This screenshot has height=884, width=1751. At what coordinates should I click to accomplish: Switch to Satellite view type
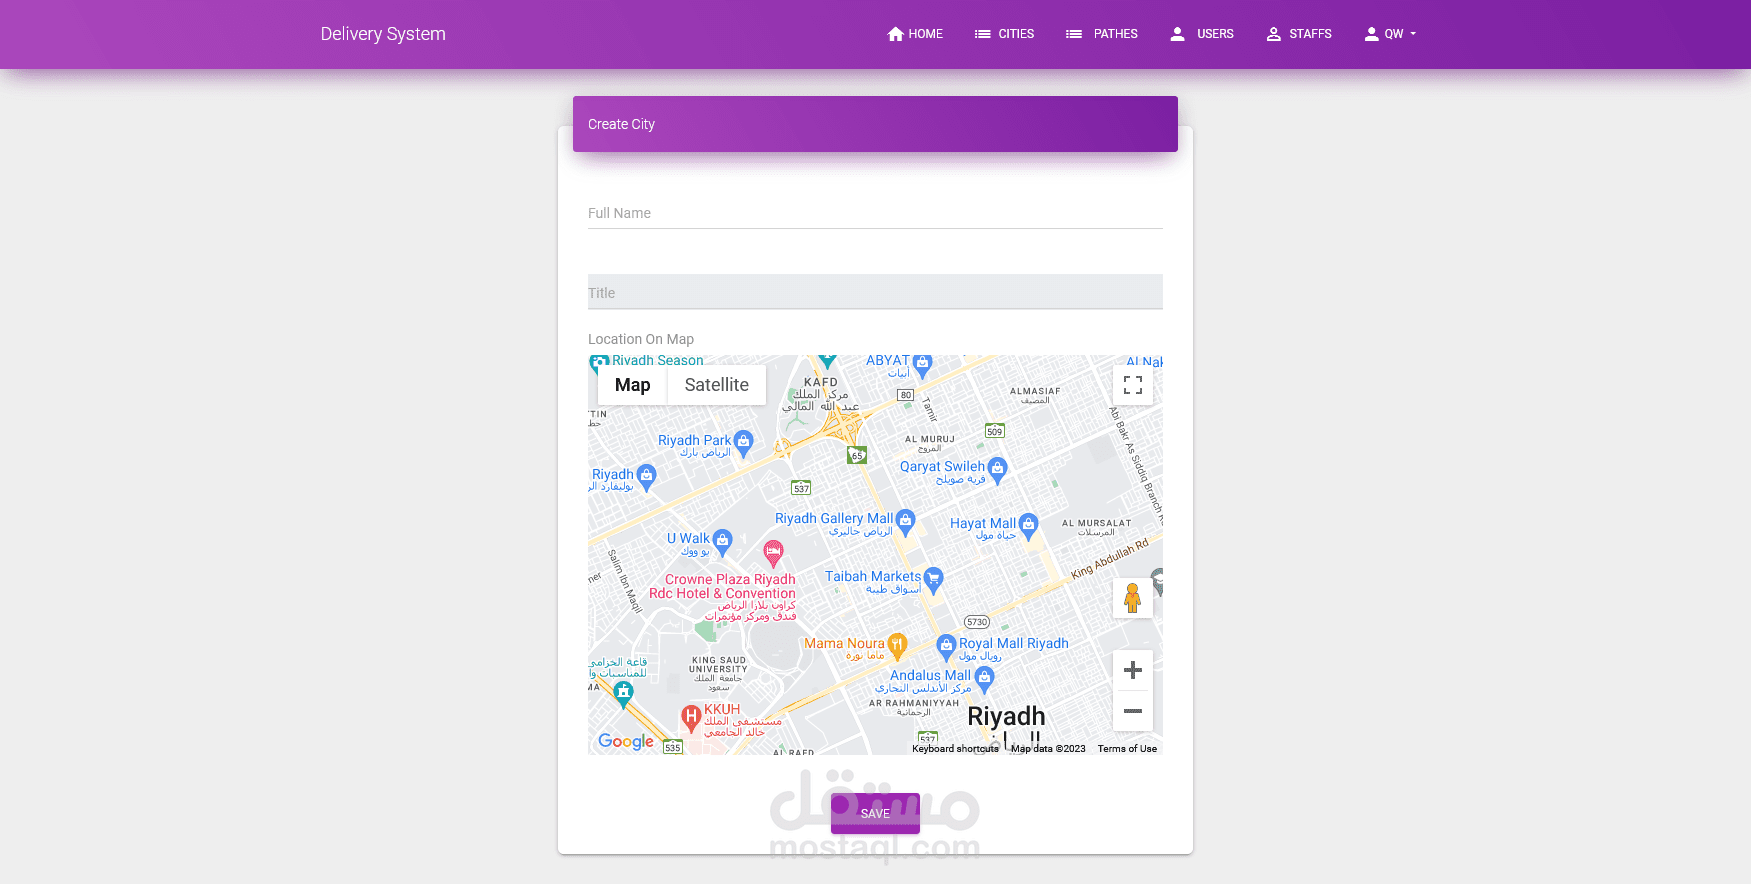[716, 385]
